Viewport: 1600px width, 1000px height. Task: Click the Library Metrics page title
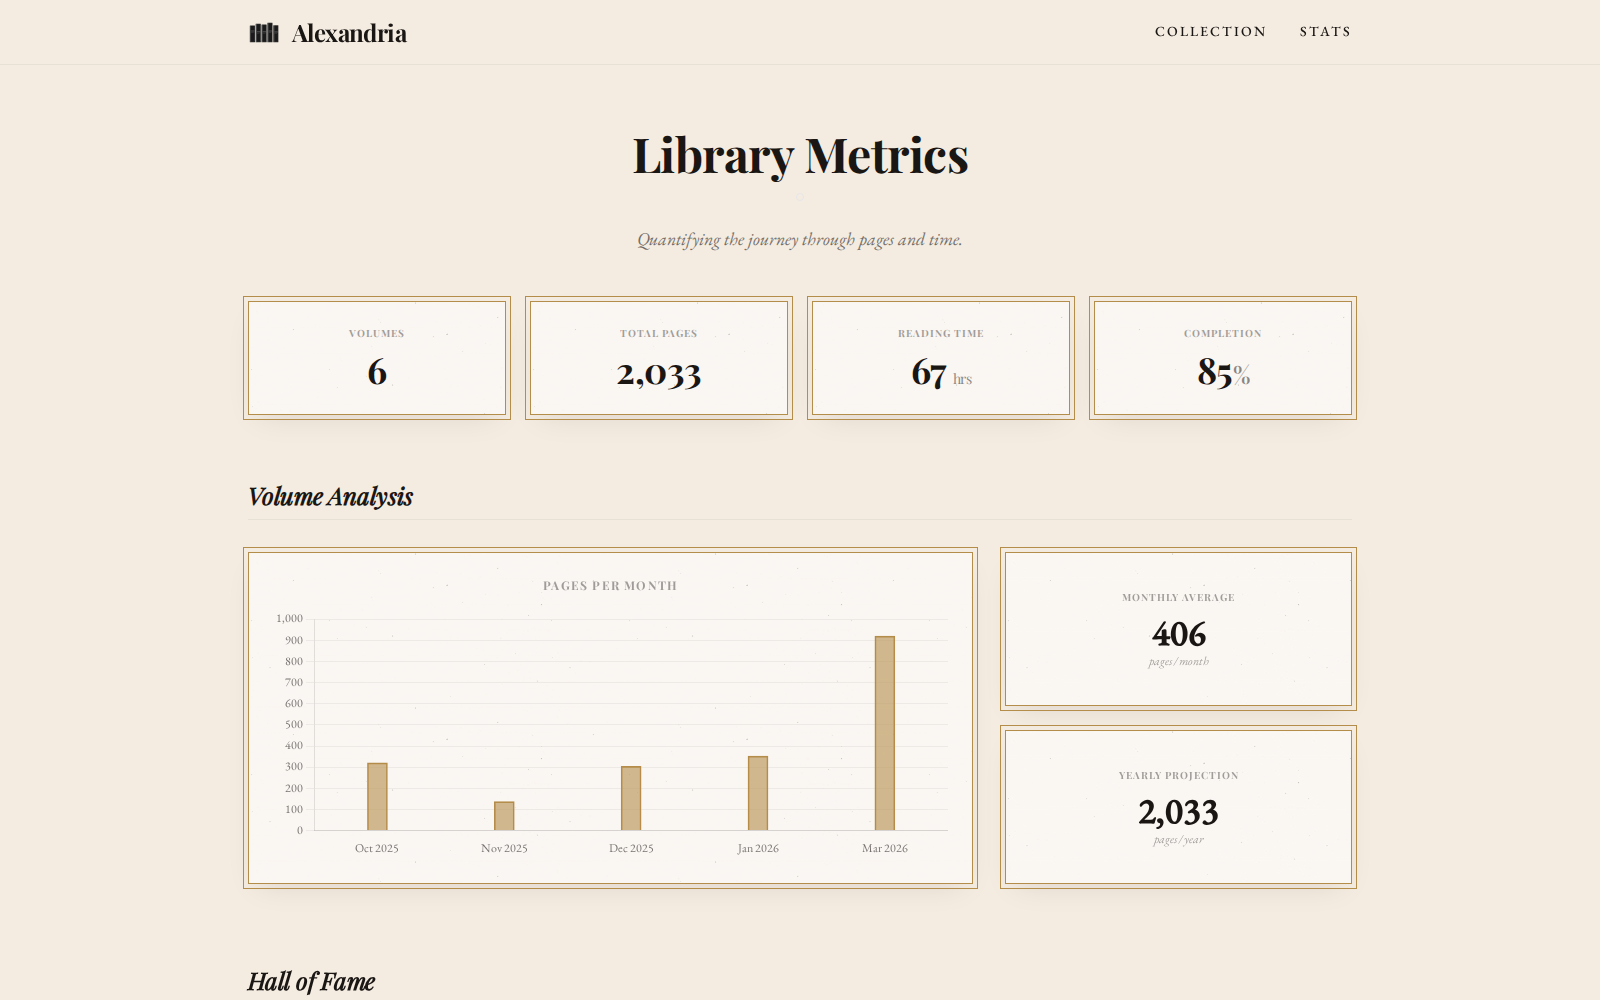pyautogui.click(x=799, y=156)
